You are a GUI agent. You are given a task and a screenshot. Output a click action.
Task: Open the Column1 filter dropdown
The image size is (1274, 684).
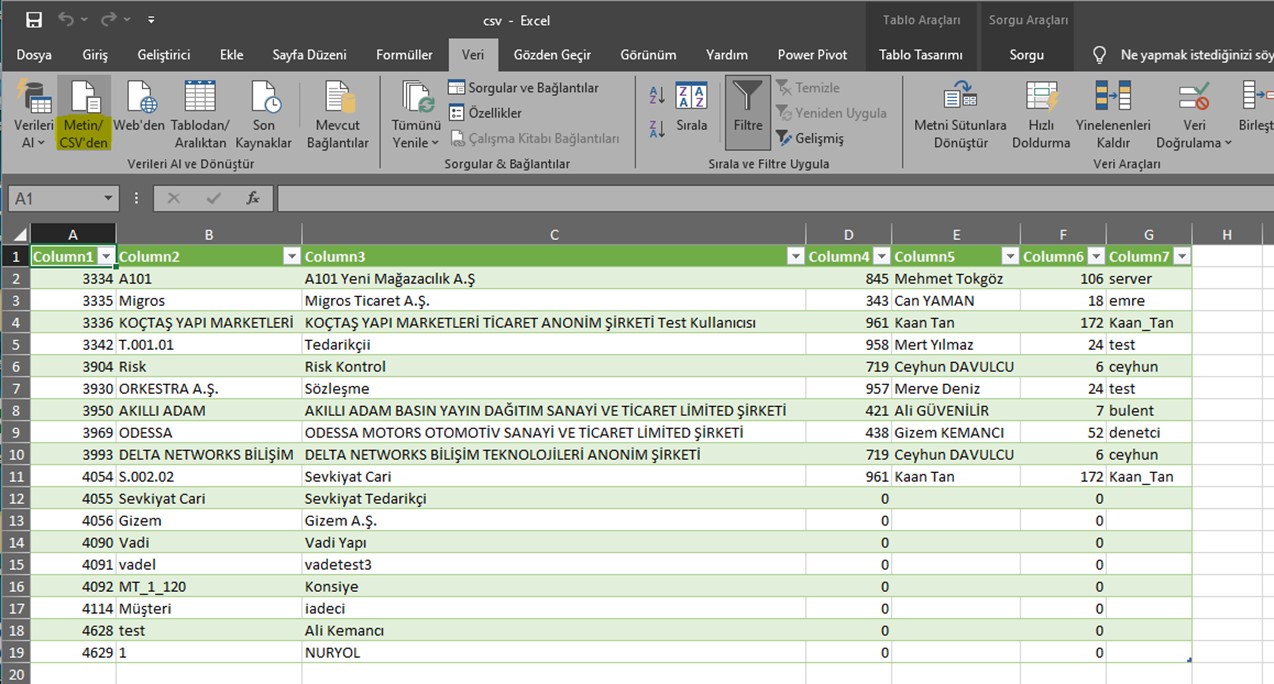105,257
